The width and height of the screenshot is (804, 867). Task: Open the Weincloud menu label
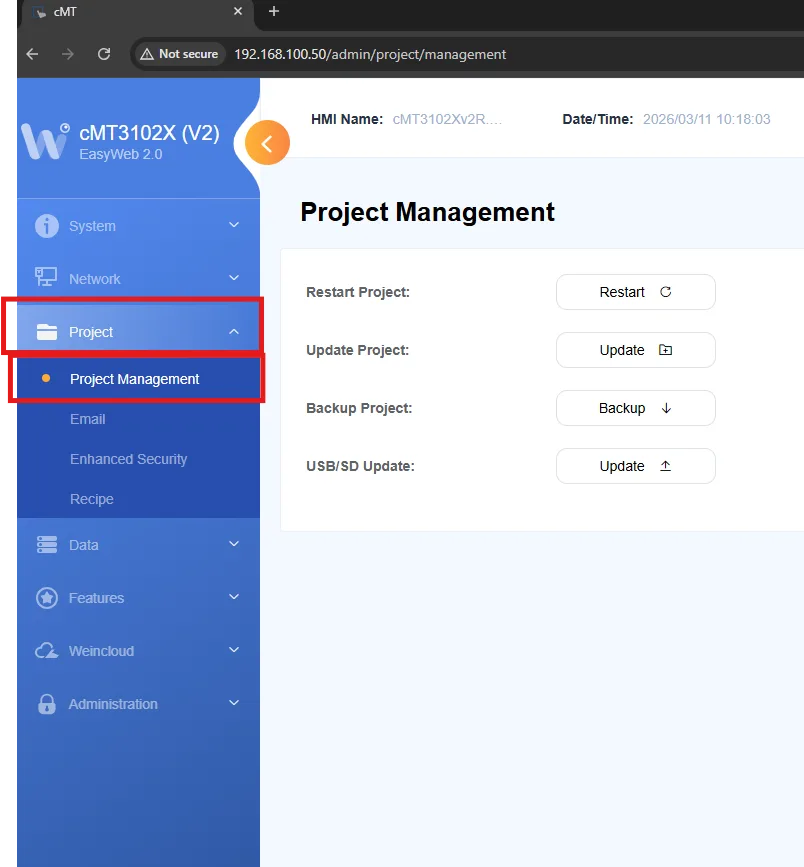click(101, 651)
